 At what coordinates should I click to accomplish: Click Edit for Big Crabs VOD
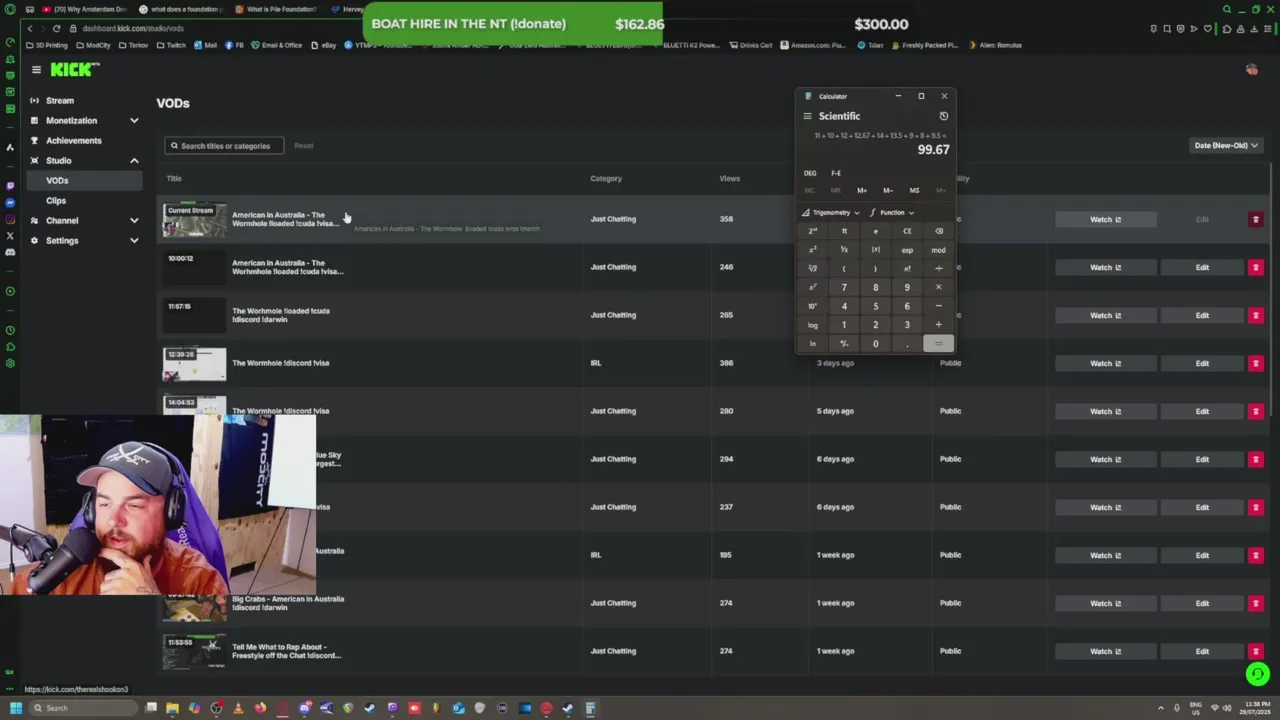coord(1202,603)
